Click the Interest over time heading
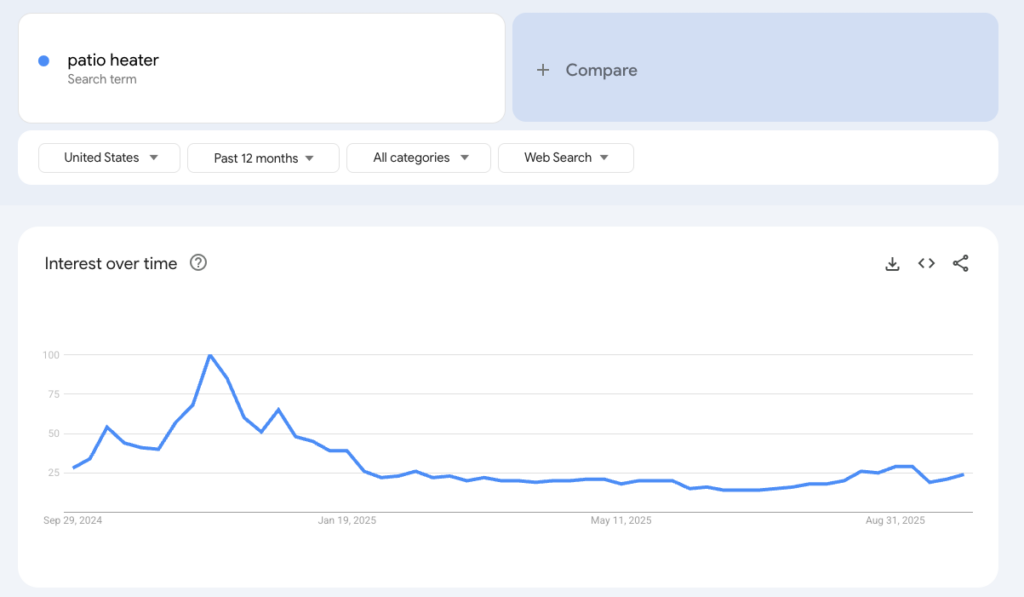The image size is (1024, 597). pyautogui.click(x=111, y=264)
